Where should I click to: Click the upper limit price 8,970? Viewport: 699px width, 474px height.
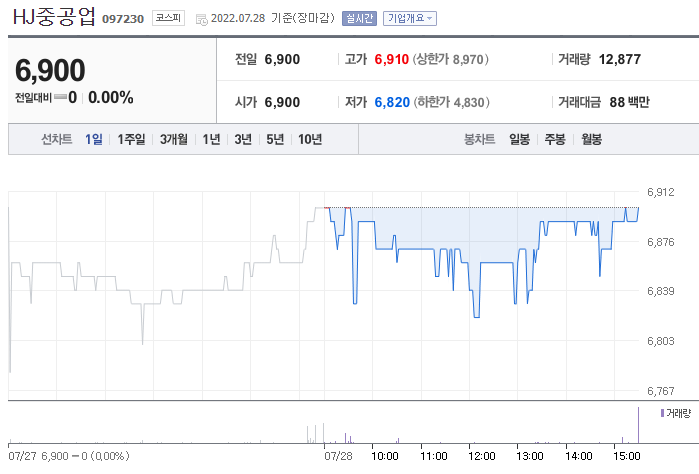click(468, 59)
